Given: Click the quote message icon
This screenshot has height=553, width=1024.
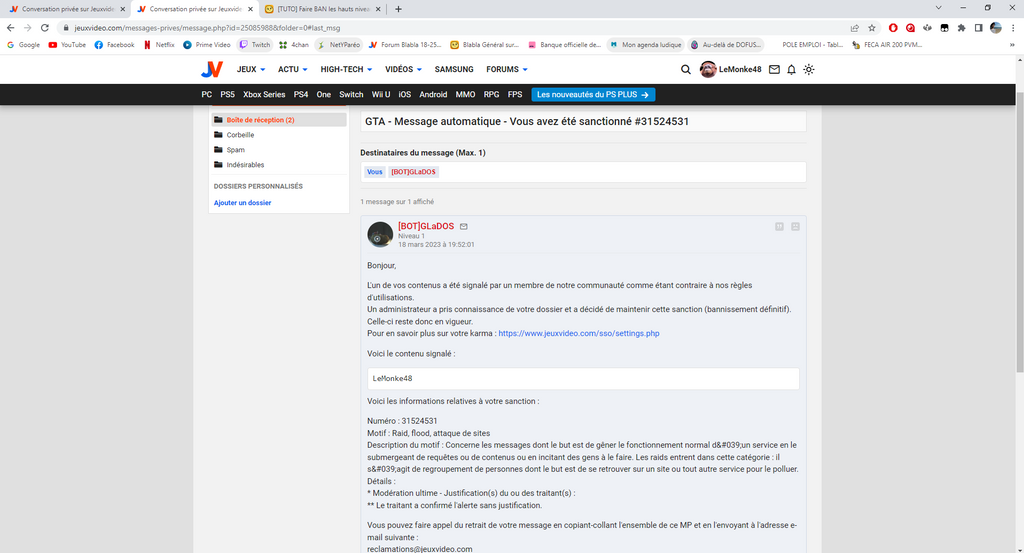Looking at the screenshot, I should [x=779, y=227].
